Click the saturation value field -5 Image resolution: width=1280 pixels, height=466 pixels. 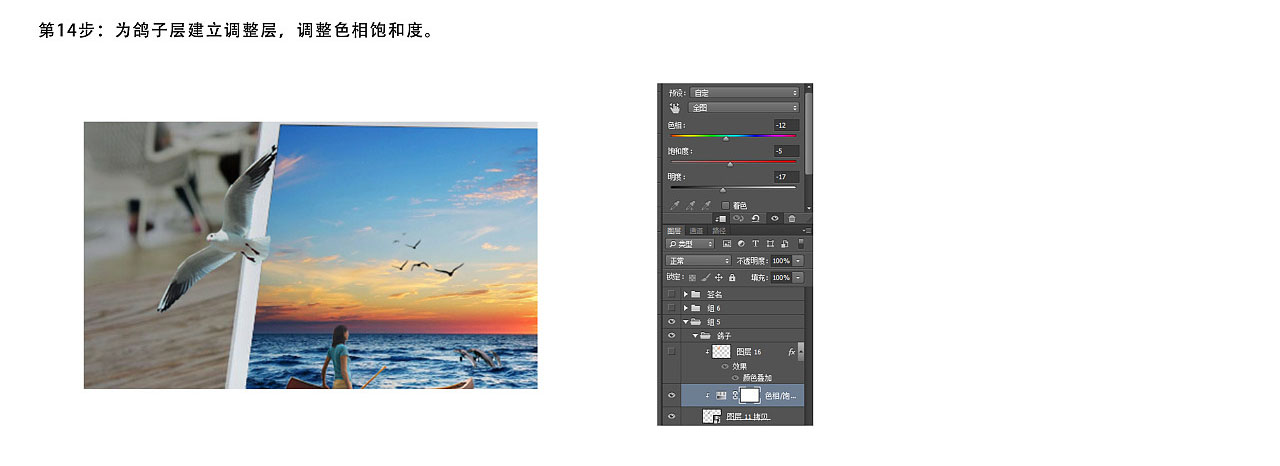(x=786, y=151)
